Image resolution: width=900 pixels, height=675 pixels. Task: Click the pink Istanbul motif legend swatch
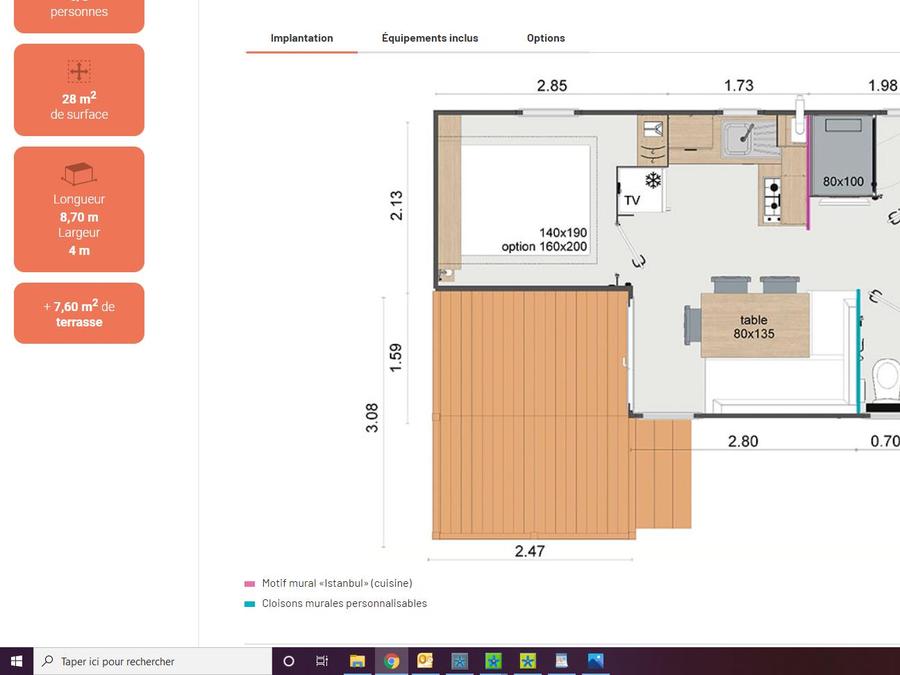pyautogui.click(x=249, y=583)
